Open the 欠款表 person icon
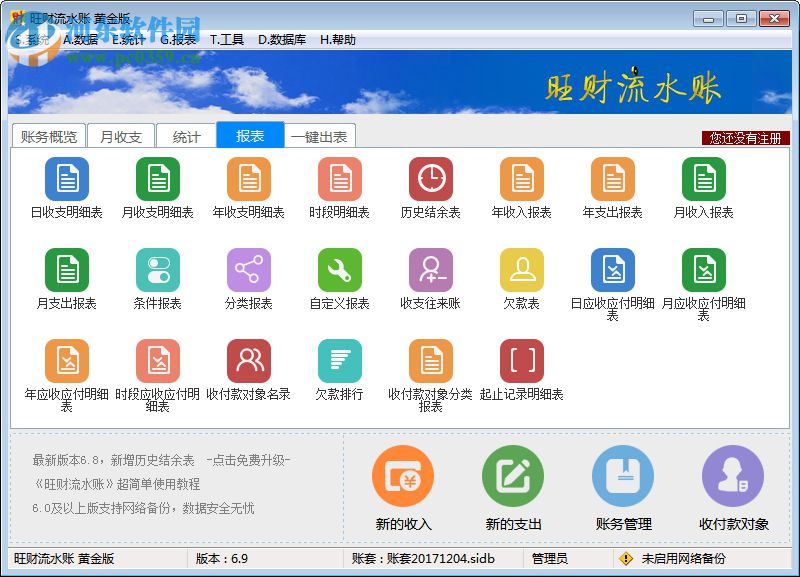 pos(521,270)
